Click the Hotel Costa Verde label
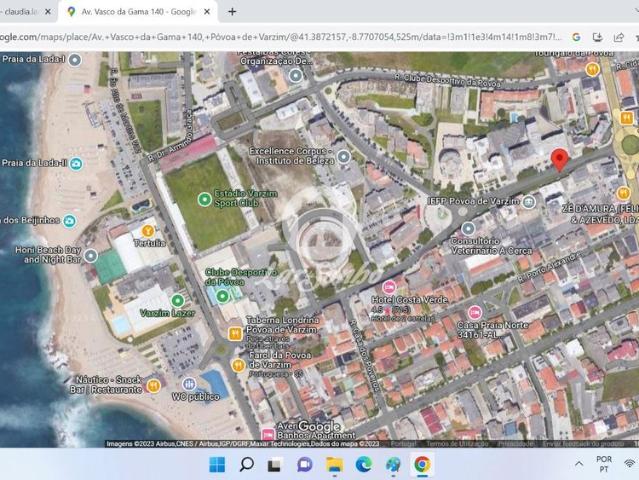The width and height of the screenshot is (639, 480). pos(410,300)
